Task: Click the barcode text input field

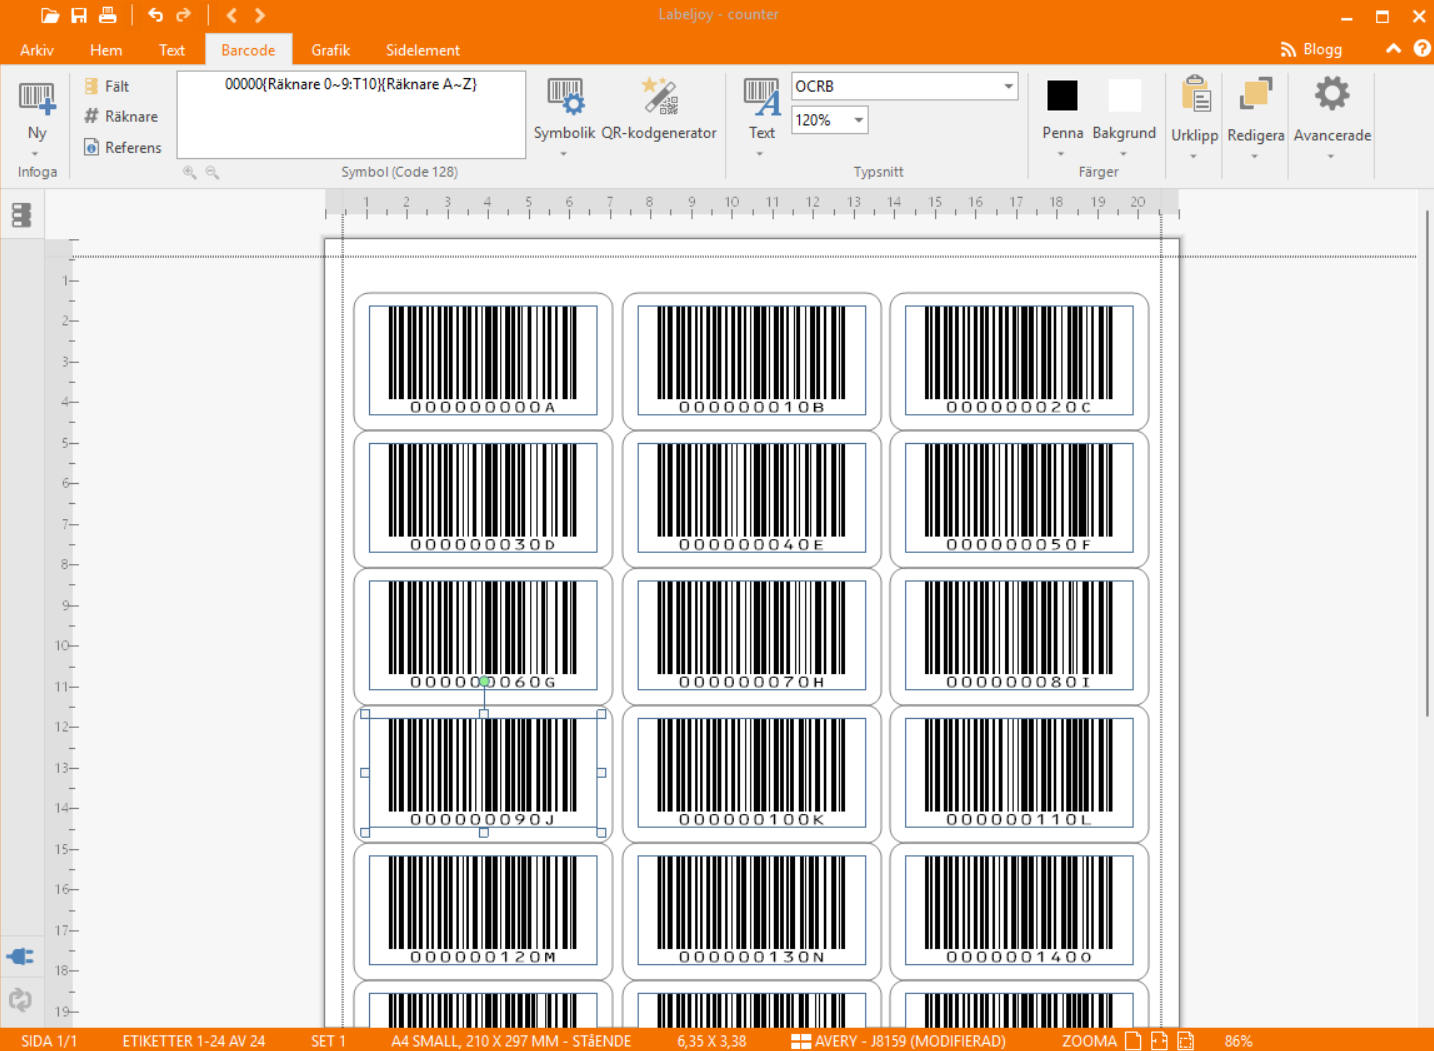Action: (x=351, y=115)
